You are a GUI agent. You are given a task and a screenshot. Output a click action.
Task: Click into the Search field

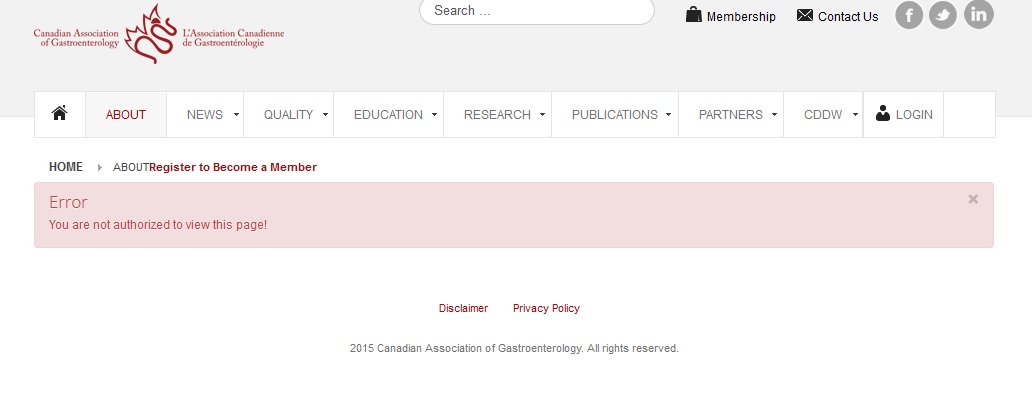click(536, 11)
